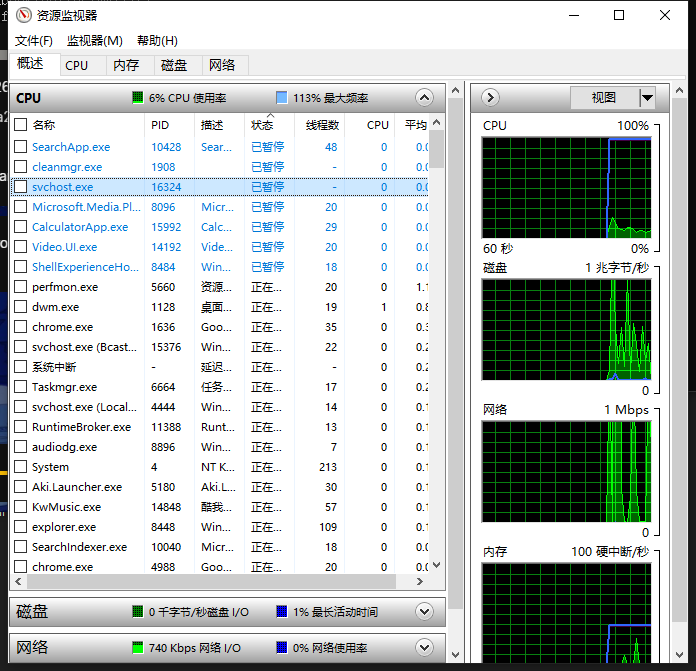Select the Aki.Launcher.exe process name
Screen dimensions: 696x671
click(x=77, y=487)
